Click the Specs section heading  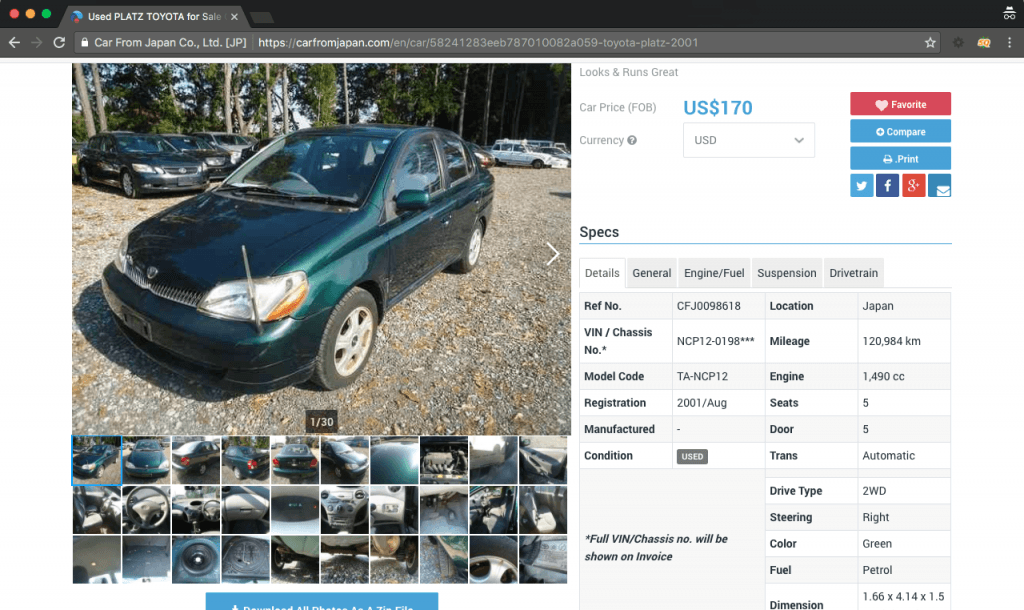tap(599, 232)
